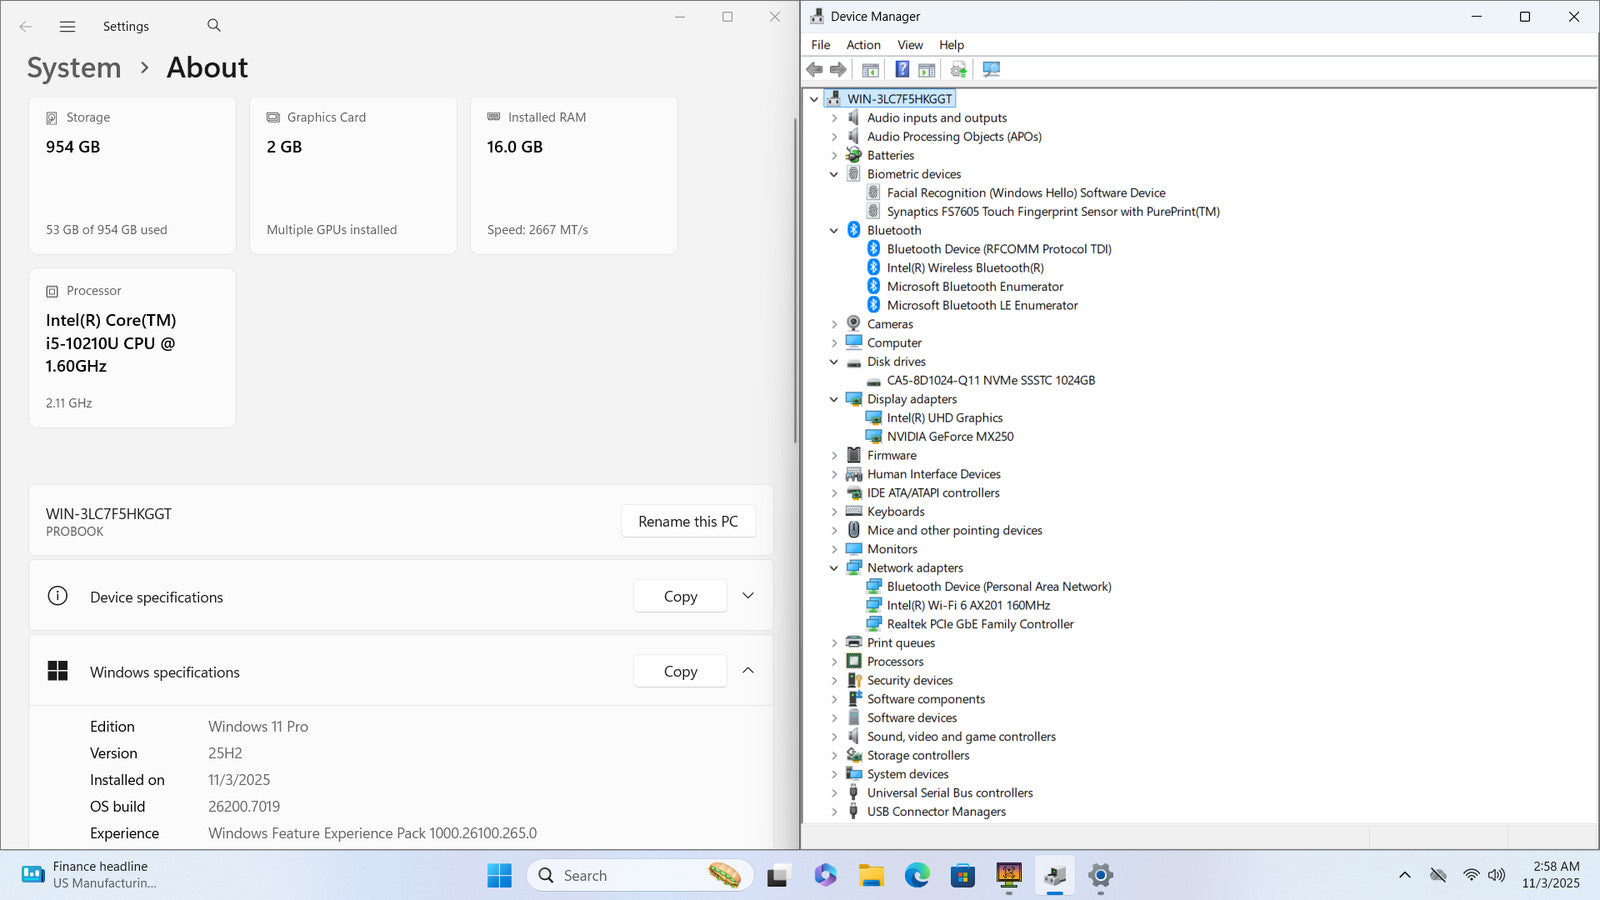Click Show/Hide console tree toolbar icon

[x=870, y=70]
